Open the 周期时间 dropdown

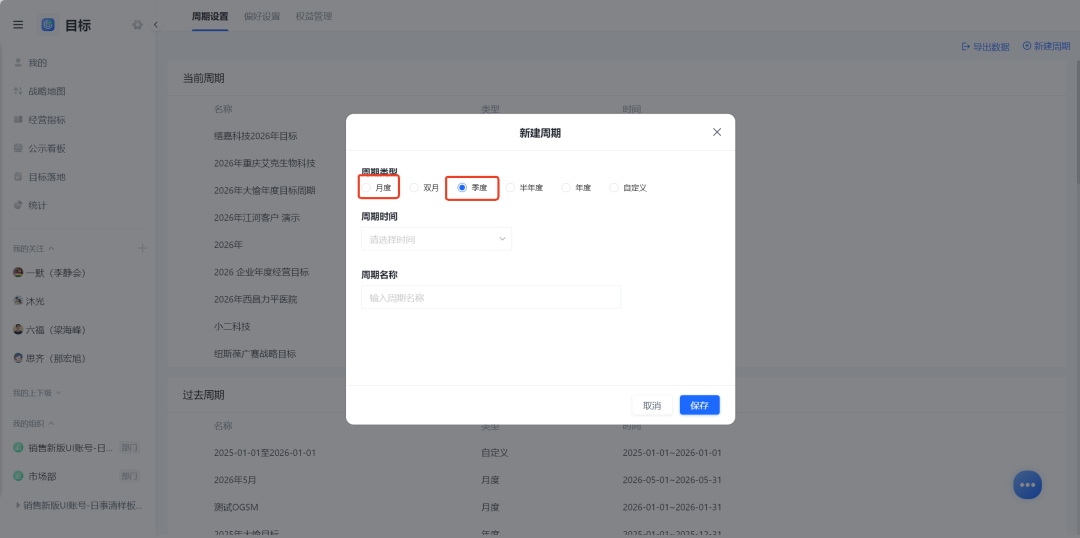tap(436, 239)
